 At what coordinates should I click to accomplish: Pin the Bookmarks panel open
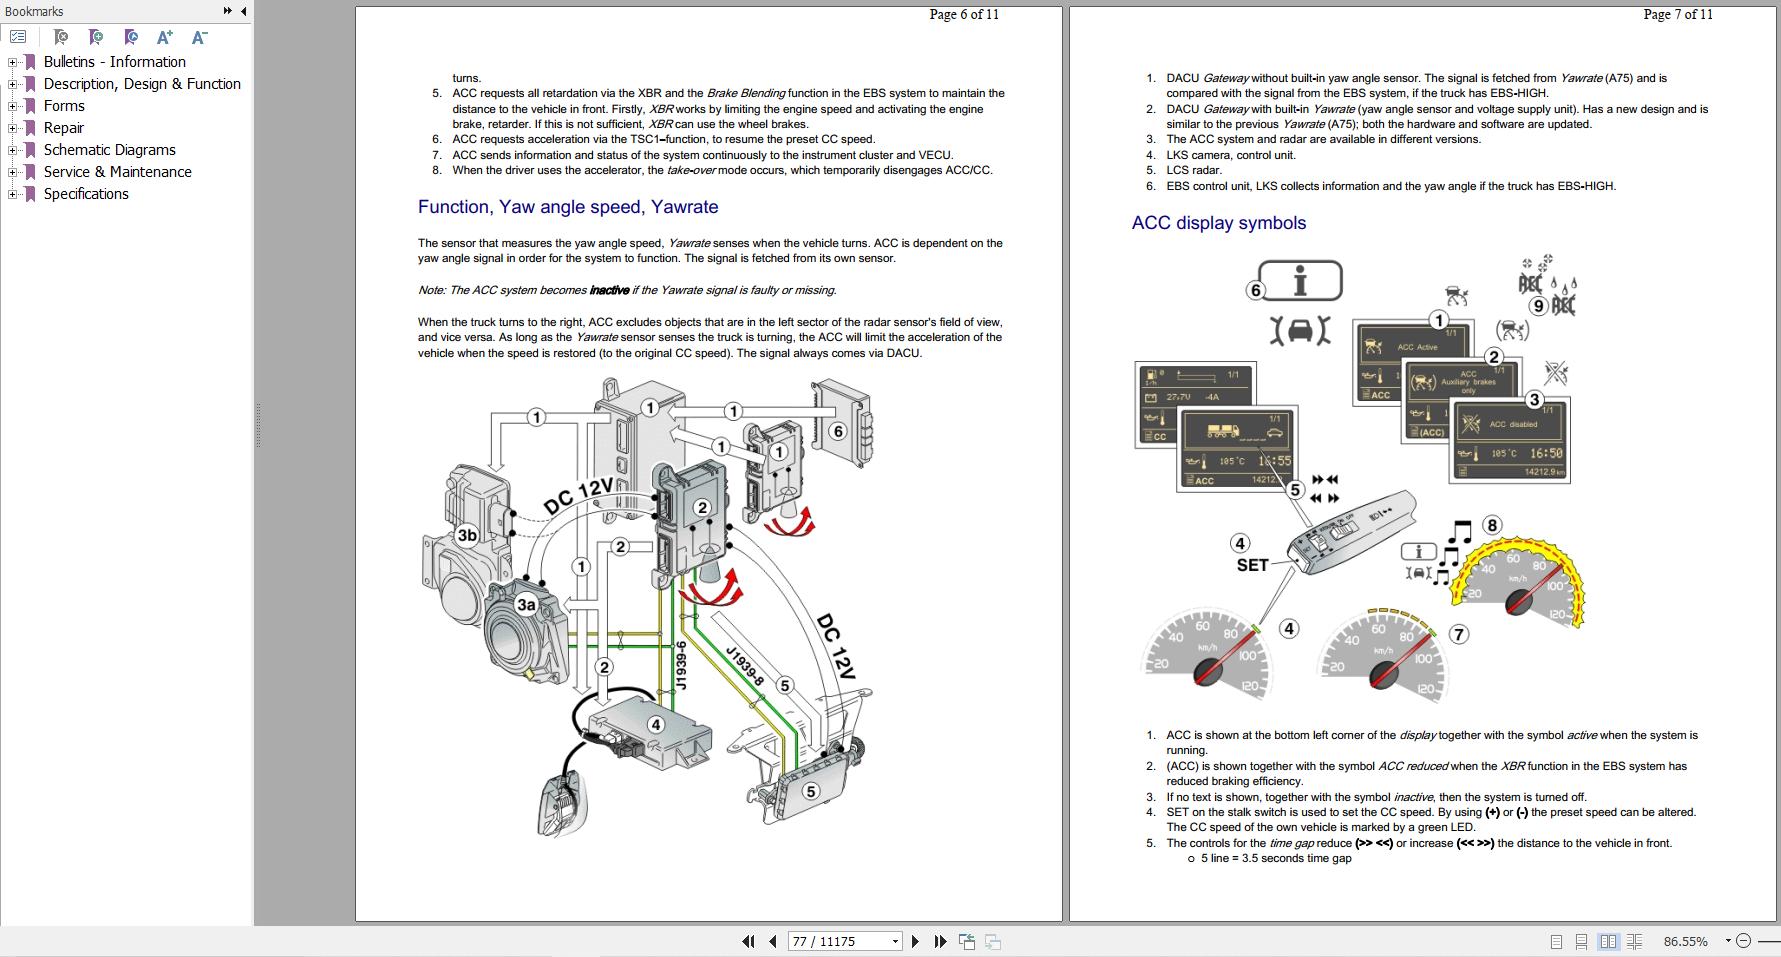pos(228,11)
